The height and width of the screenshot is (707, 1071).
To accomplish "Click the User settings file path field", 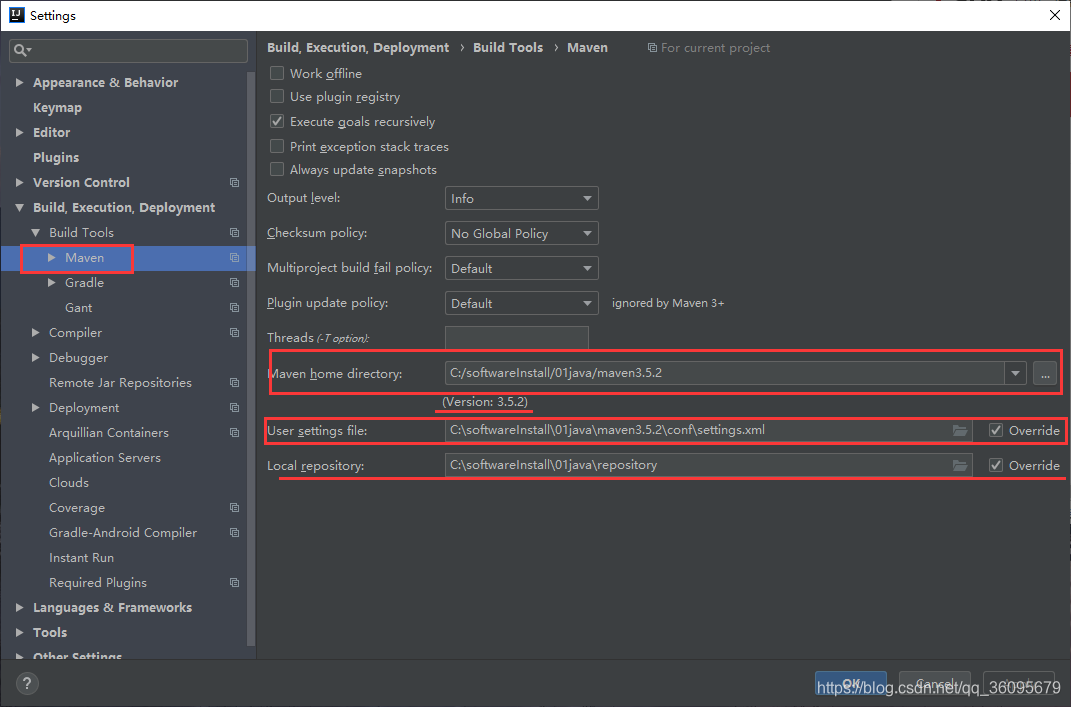I will coord(708,430).
